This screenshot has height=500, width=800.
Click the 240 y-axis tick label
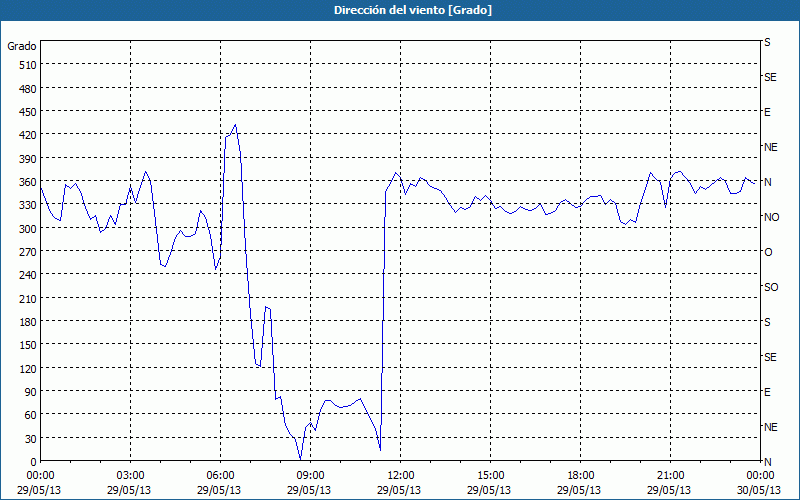click(x=28, y=275)
